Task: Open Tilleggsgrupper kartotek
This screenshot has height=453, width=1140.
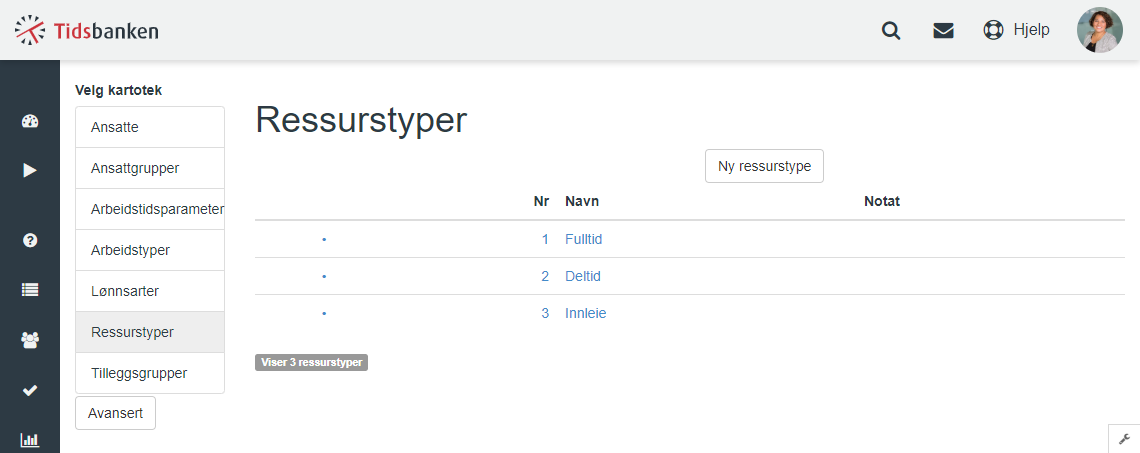Action: click(x=150, y=373)
